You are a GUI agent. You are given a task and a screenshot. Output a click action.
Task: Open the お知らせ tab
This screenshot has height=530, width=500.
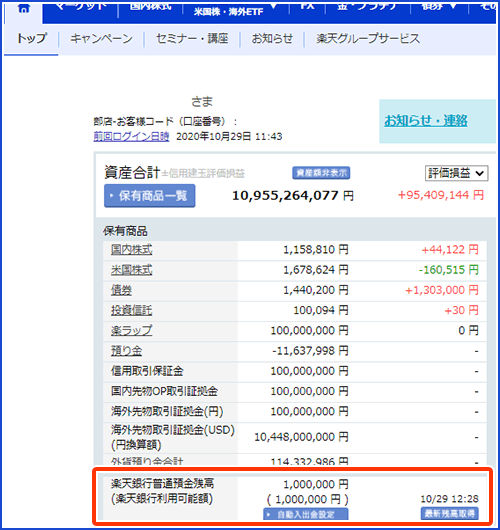(x=272, y=39)
